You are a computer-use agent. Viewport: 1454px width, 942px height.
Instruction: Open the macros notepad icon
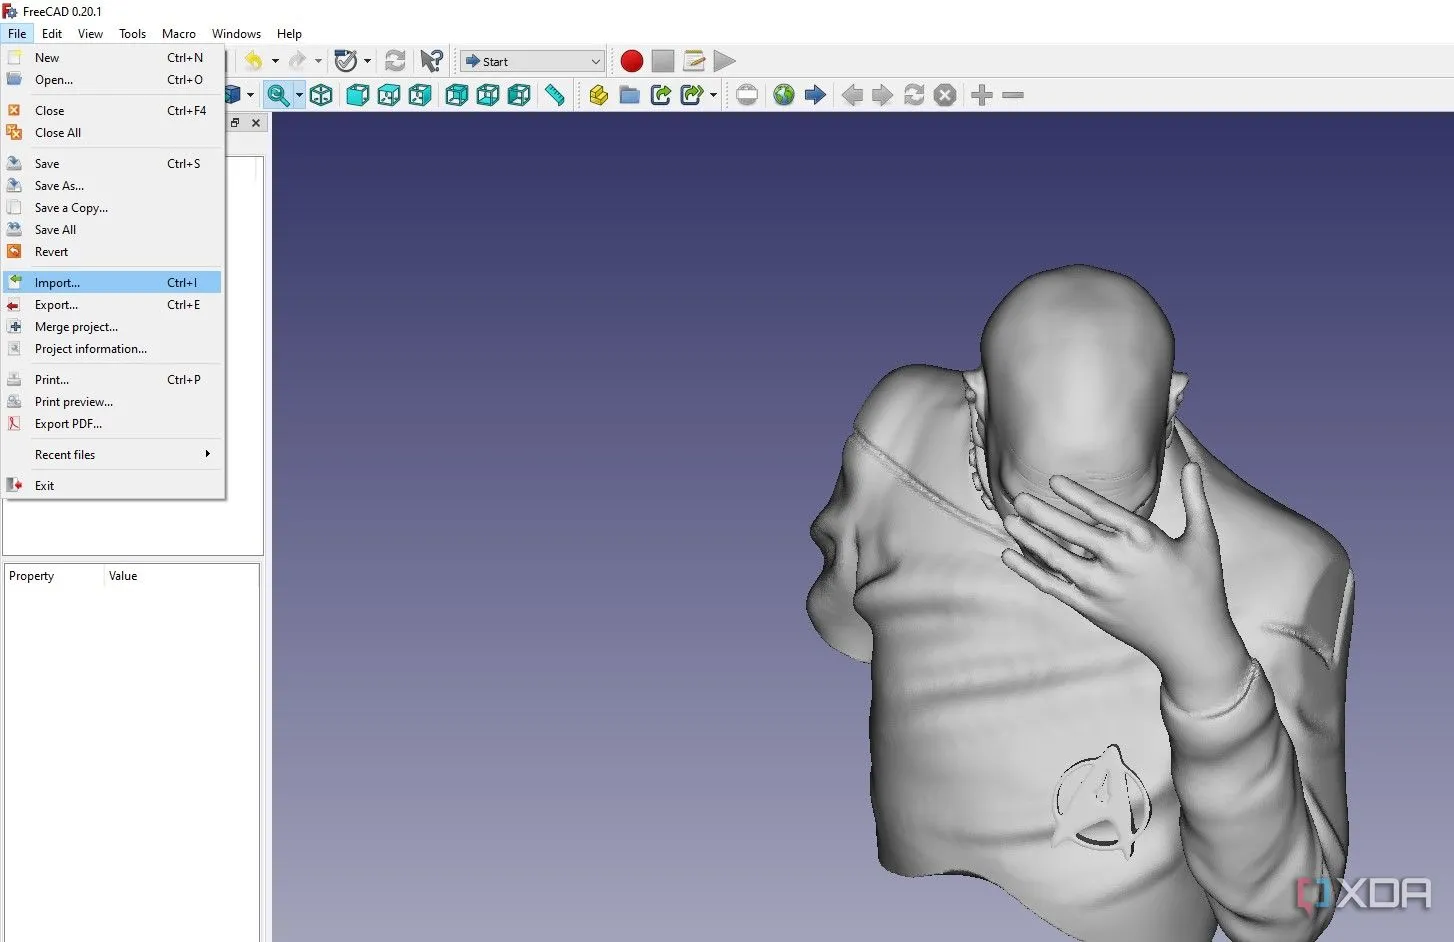pyautogui.click(x=694, y=61)
